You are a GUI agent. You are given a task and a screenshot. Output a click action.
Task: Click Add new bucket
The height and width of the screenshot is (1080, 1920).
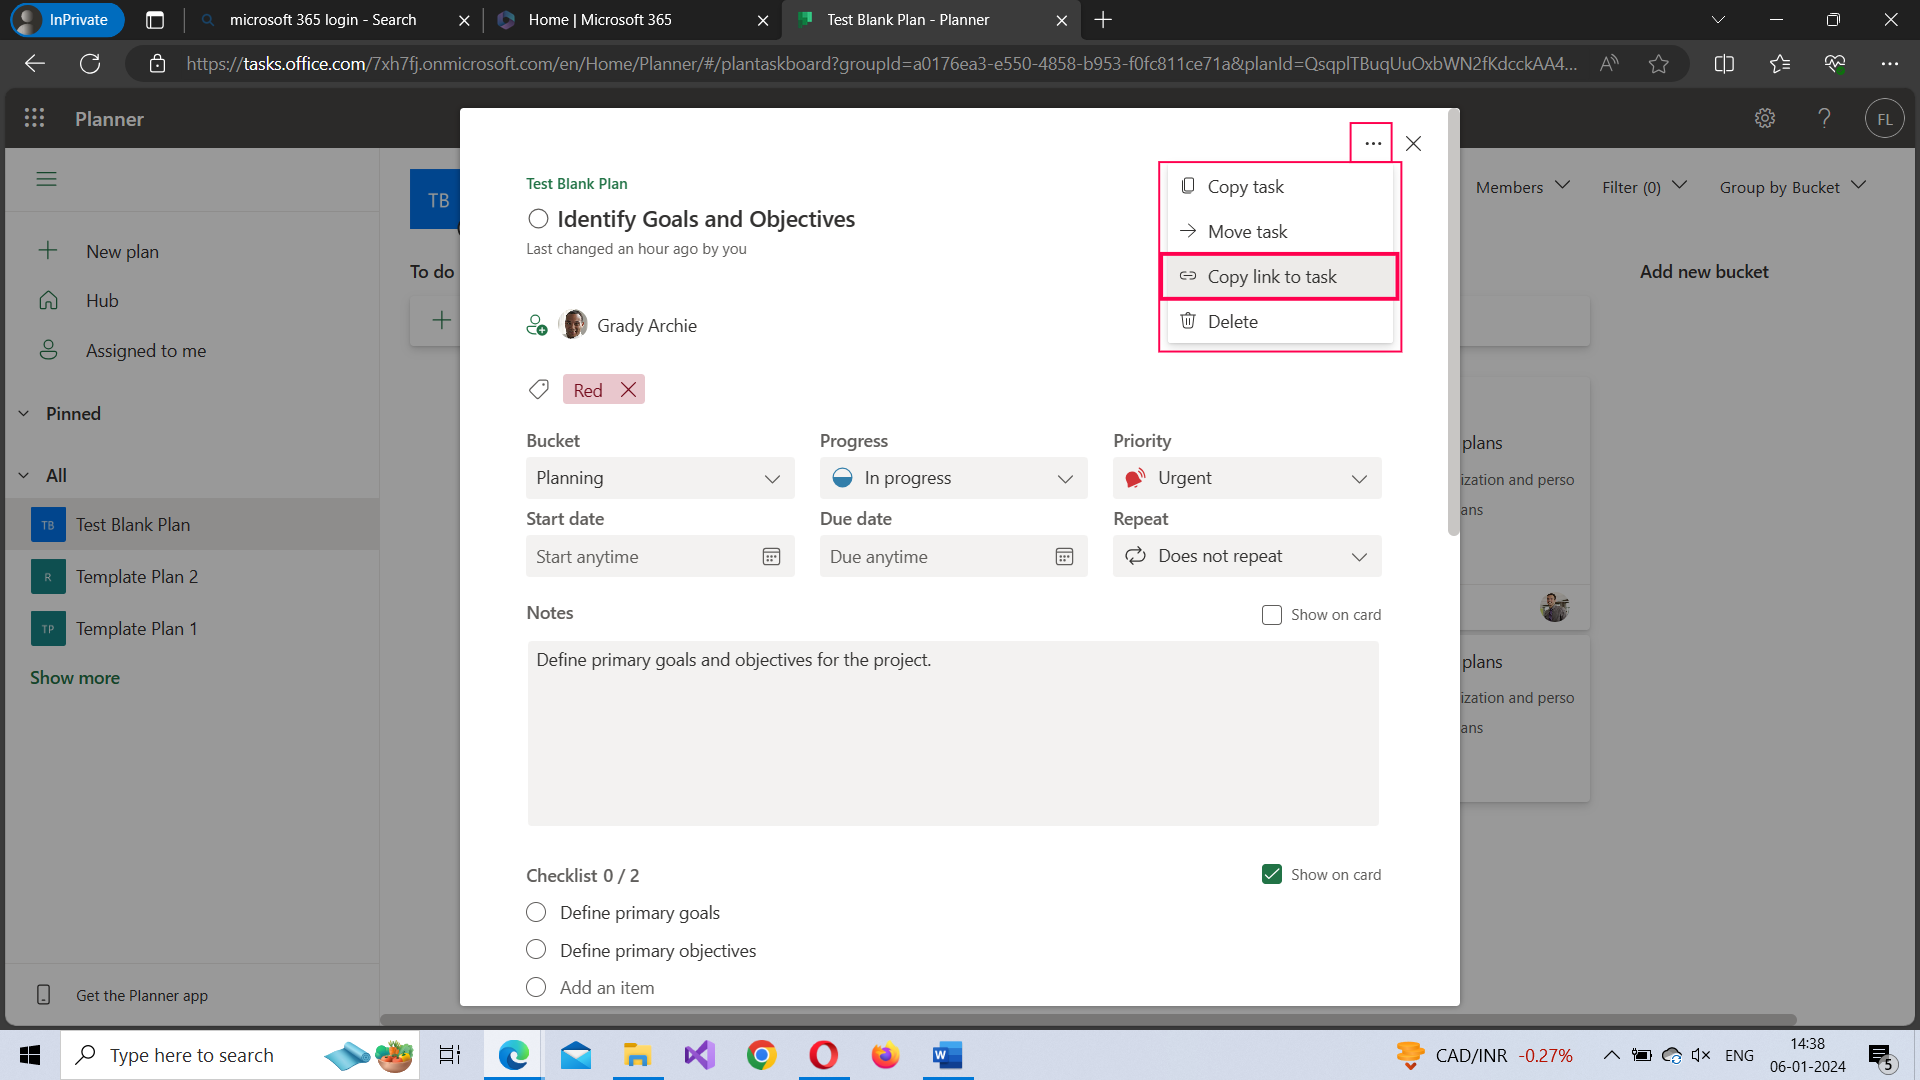pos(1704,271)
